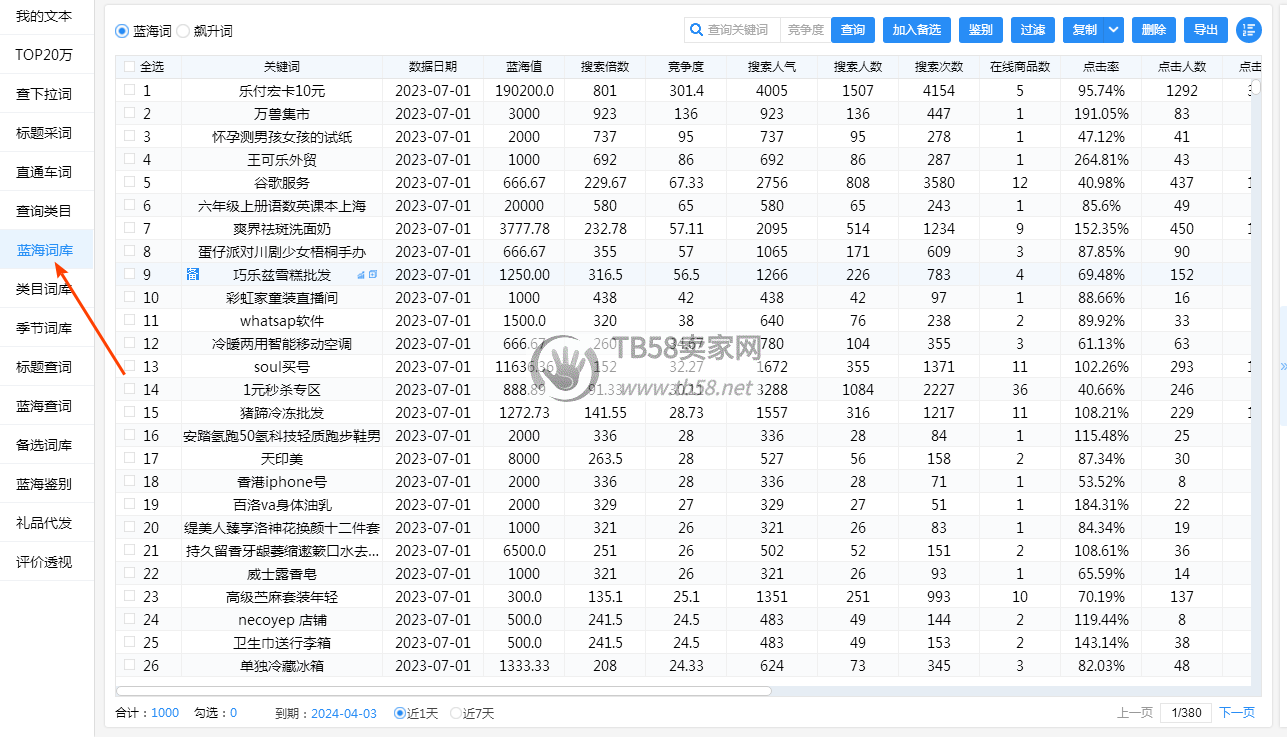This screenshot has width=1287, height=737.
Task: Click 下一页 to go to next page
Action: click(x=1237, y=713)
